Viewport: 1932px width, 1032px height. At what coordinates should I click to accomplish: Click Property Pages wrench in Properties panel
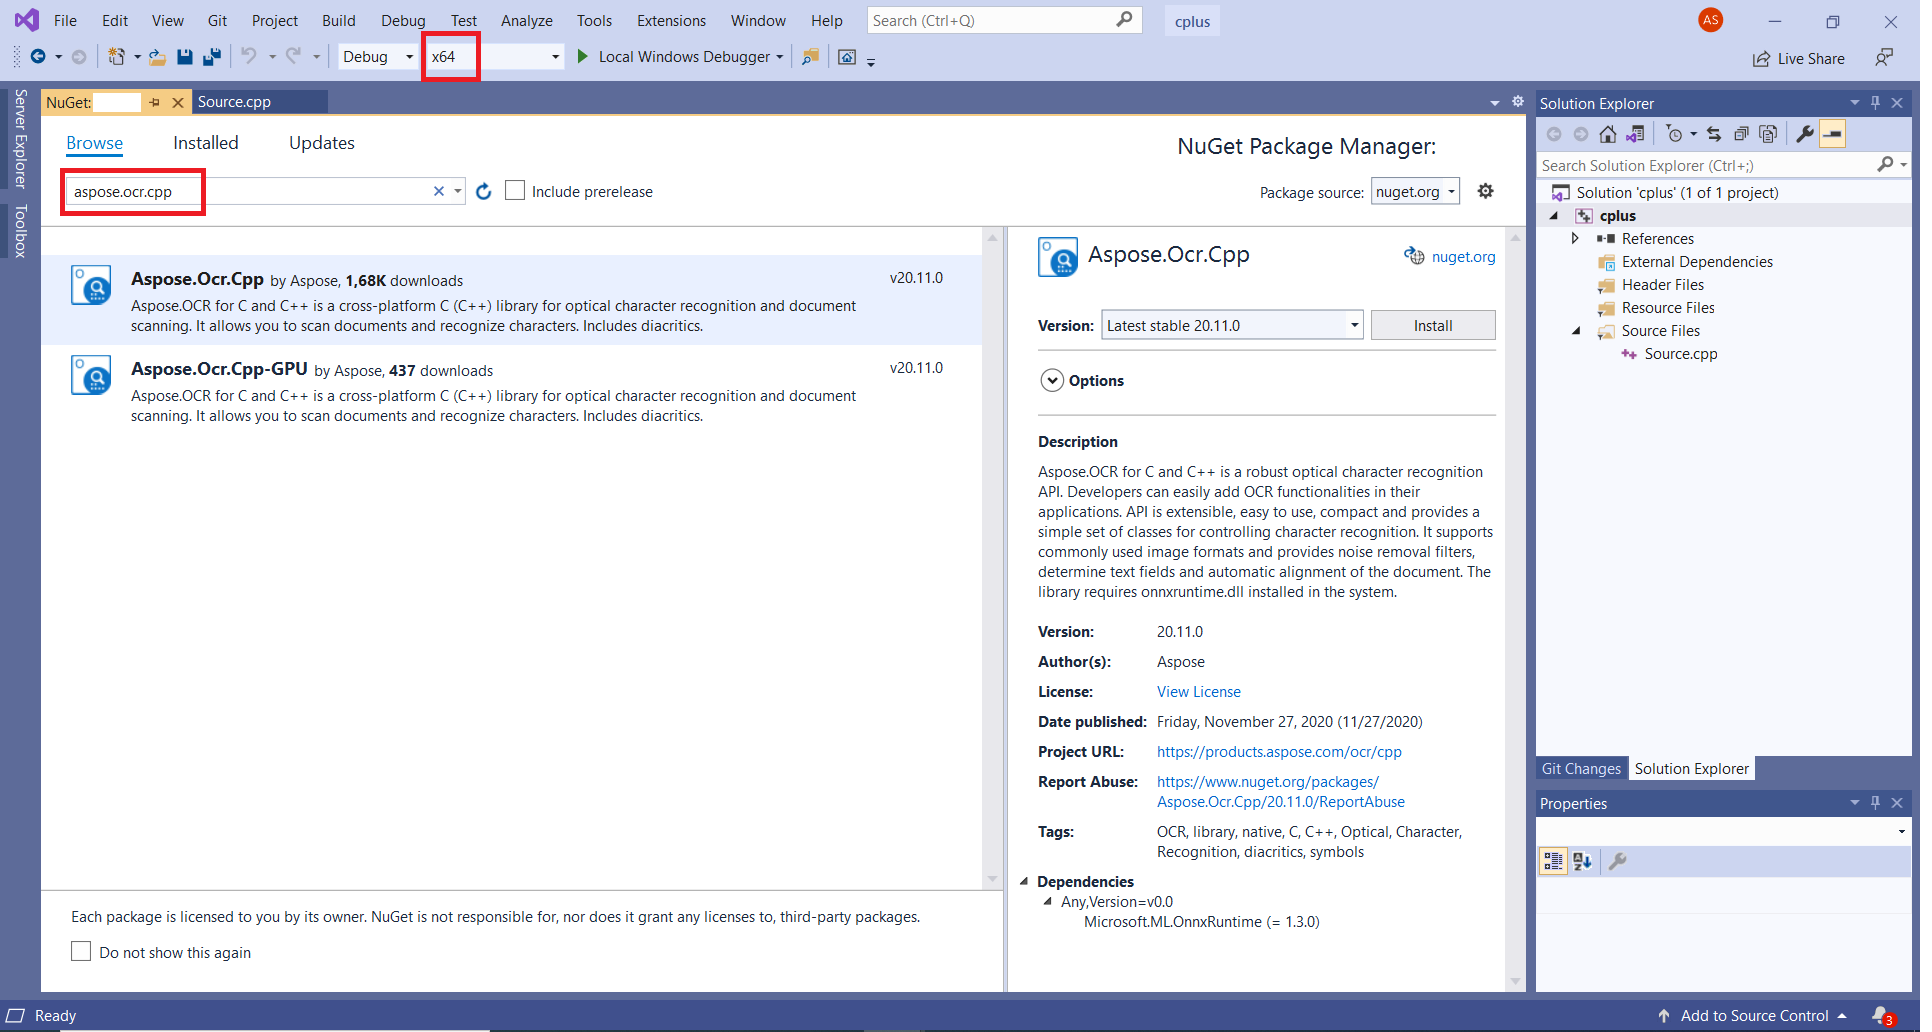click(1618, 861)
